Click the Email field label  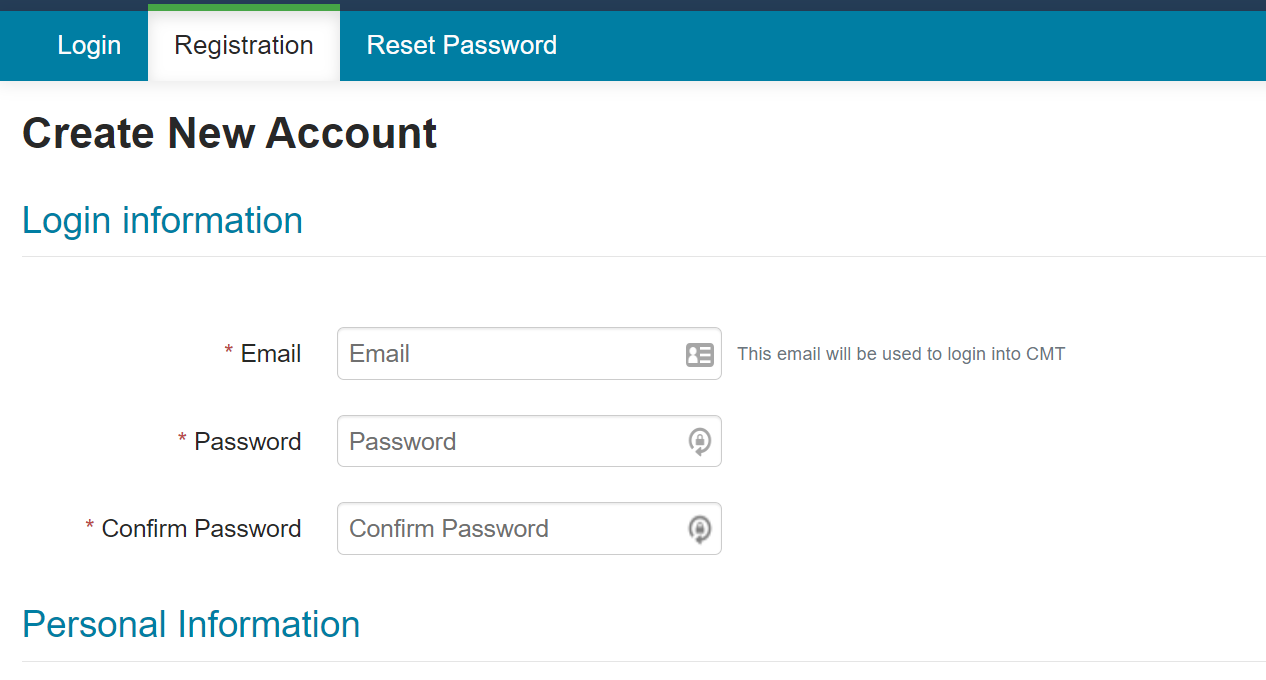click(x=271, y=354)
